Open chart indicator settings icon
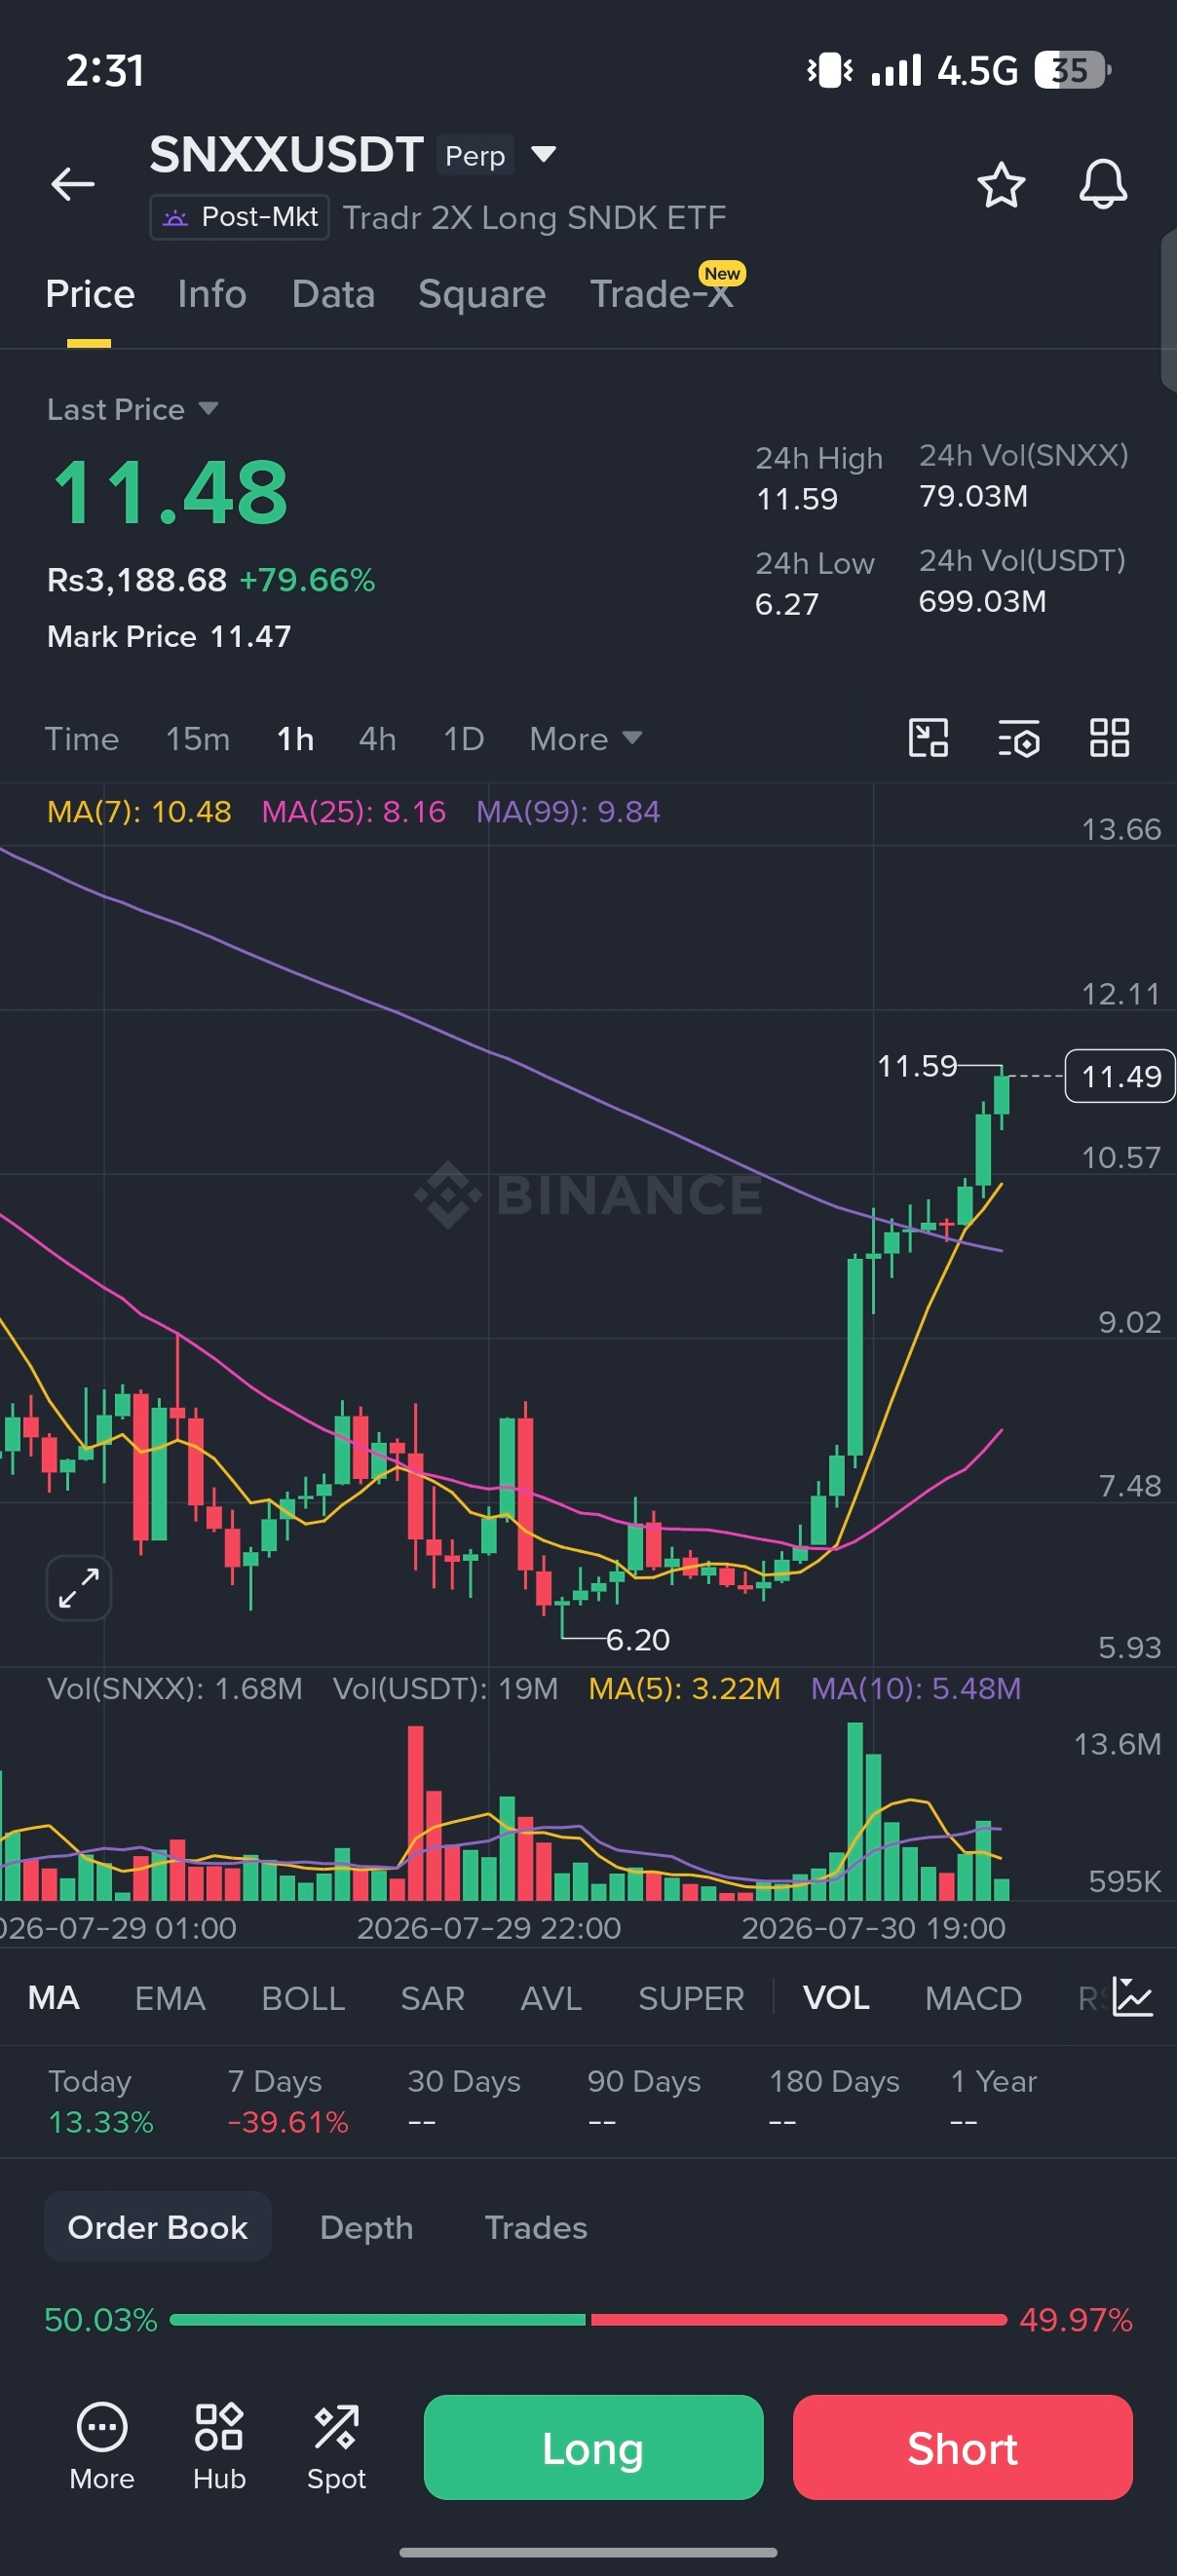This screenshot has width=1177, height=2576. tap(1019, 739)
